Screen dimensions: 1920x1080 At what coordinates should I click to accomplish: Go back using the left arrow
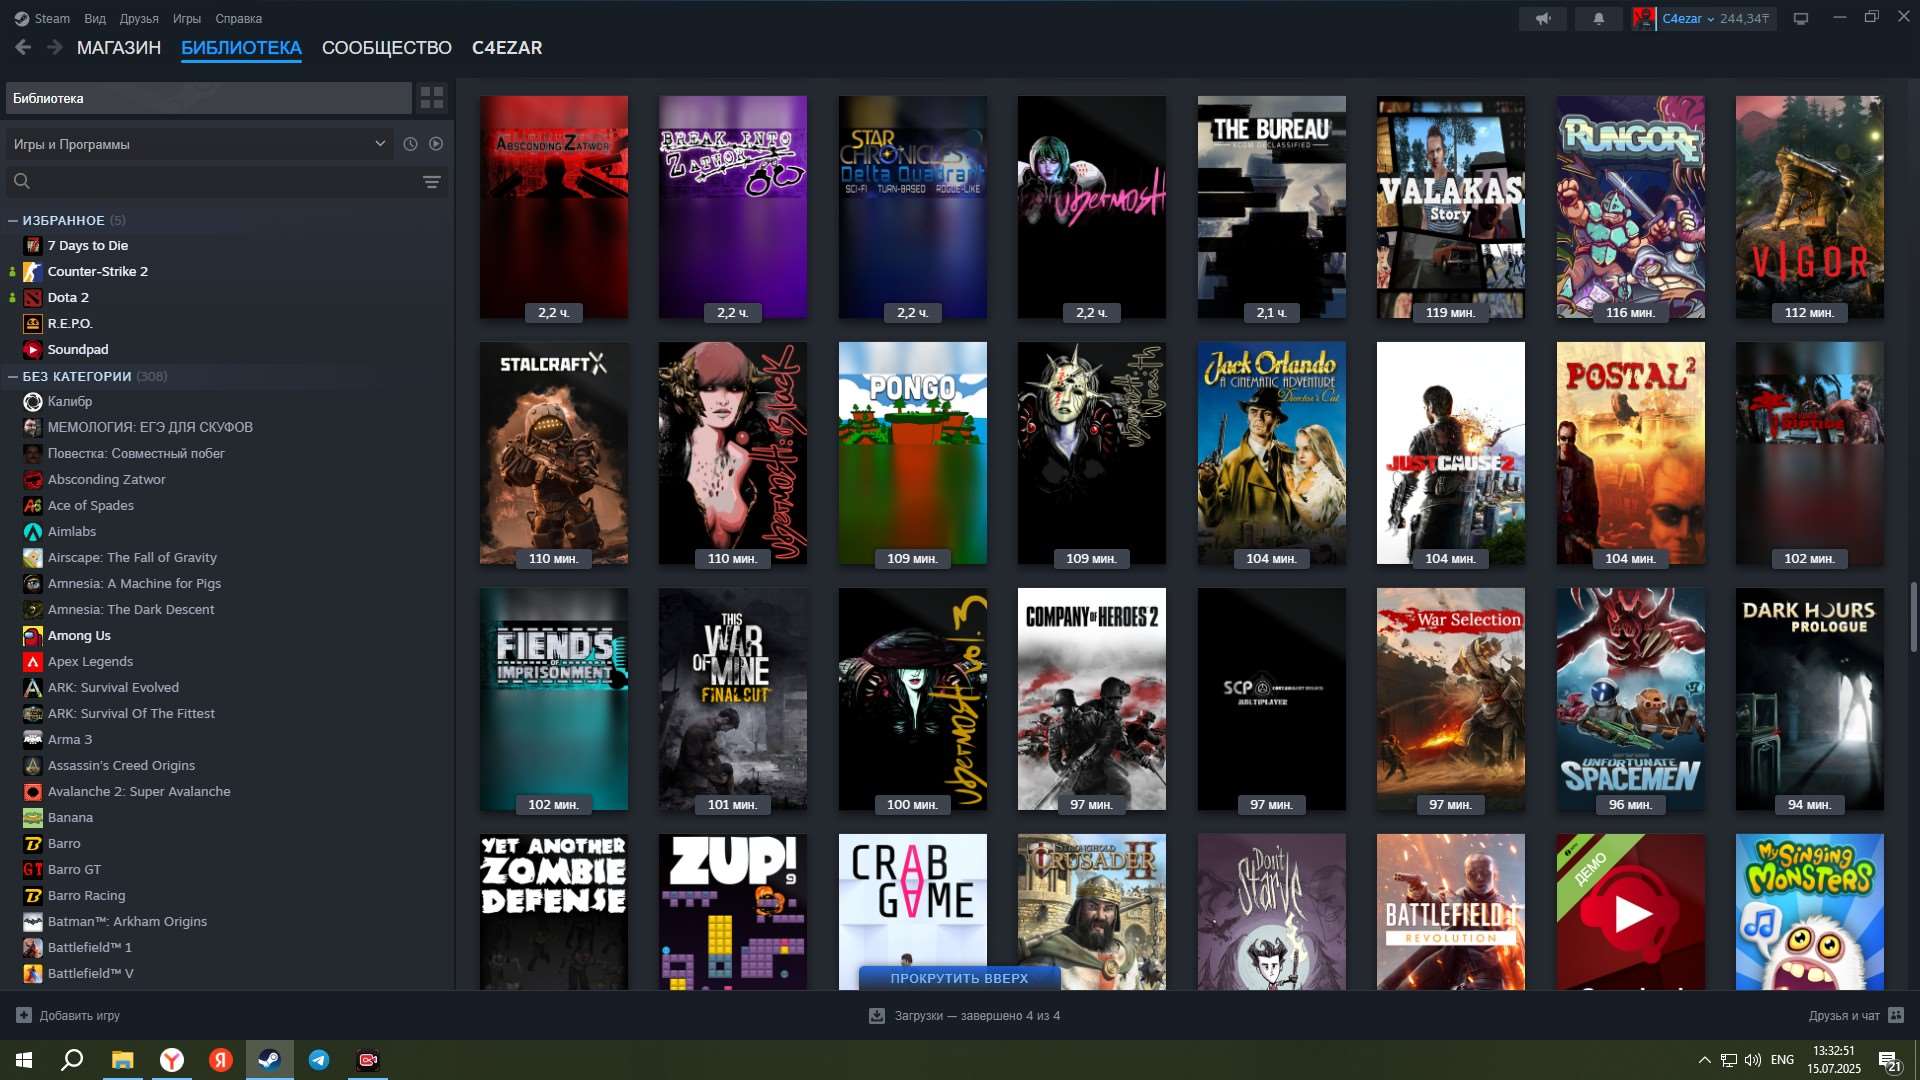pos(23,47)
